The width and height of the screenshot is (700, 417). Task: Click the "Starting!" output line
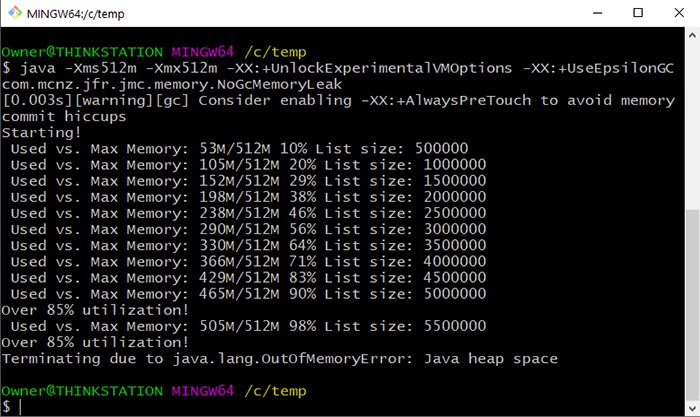(39, 132)
